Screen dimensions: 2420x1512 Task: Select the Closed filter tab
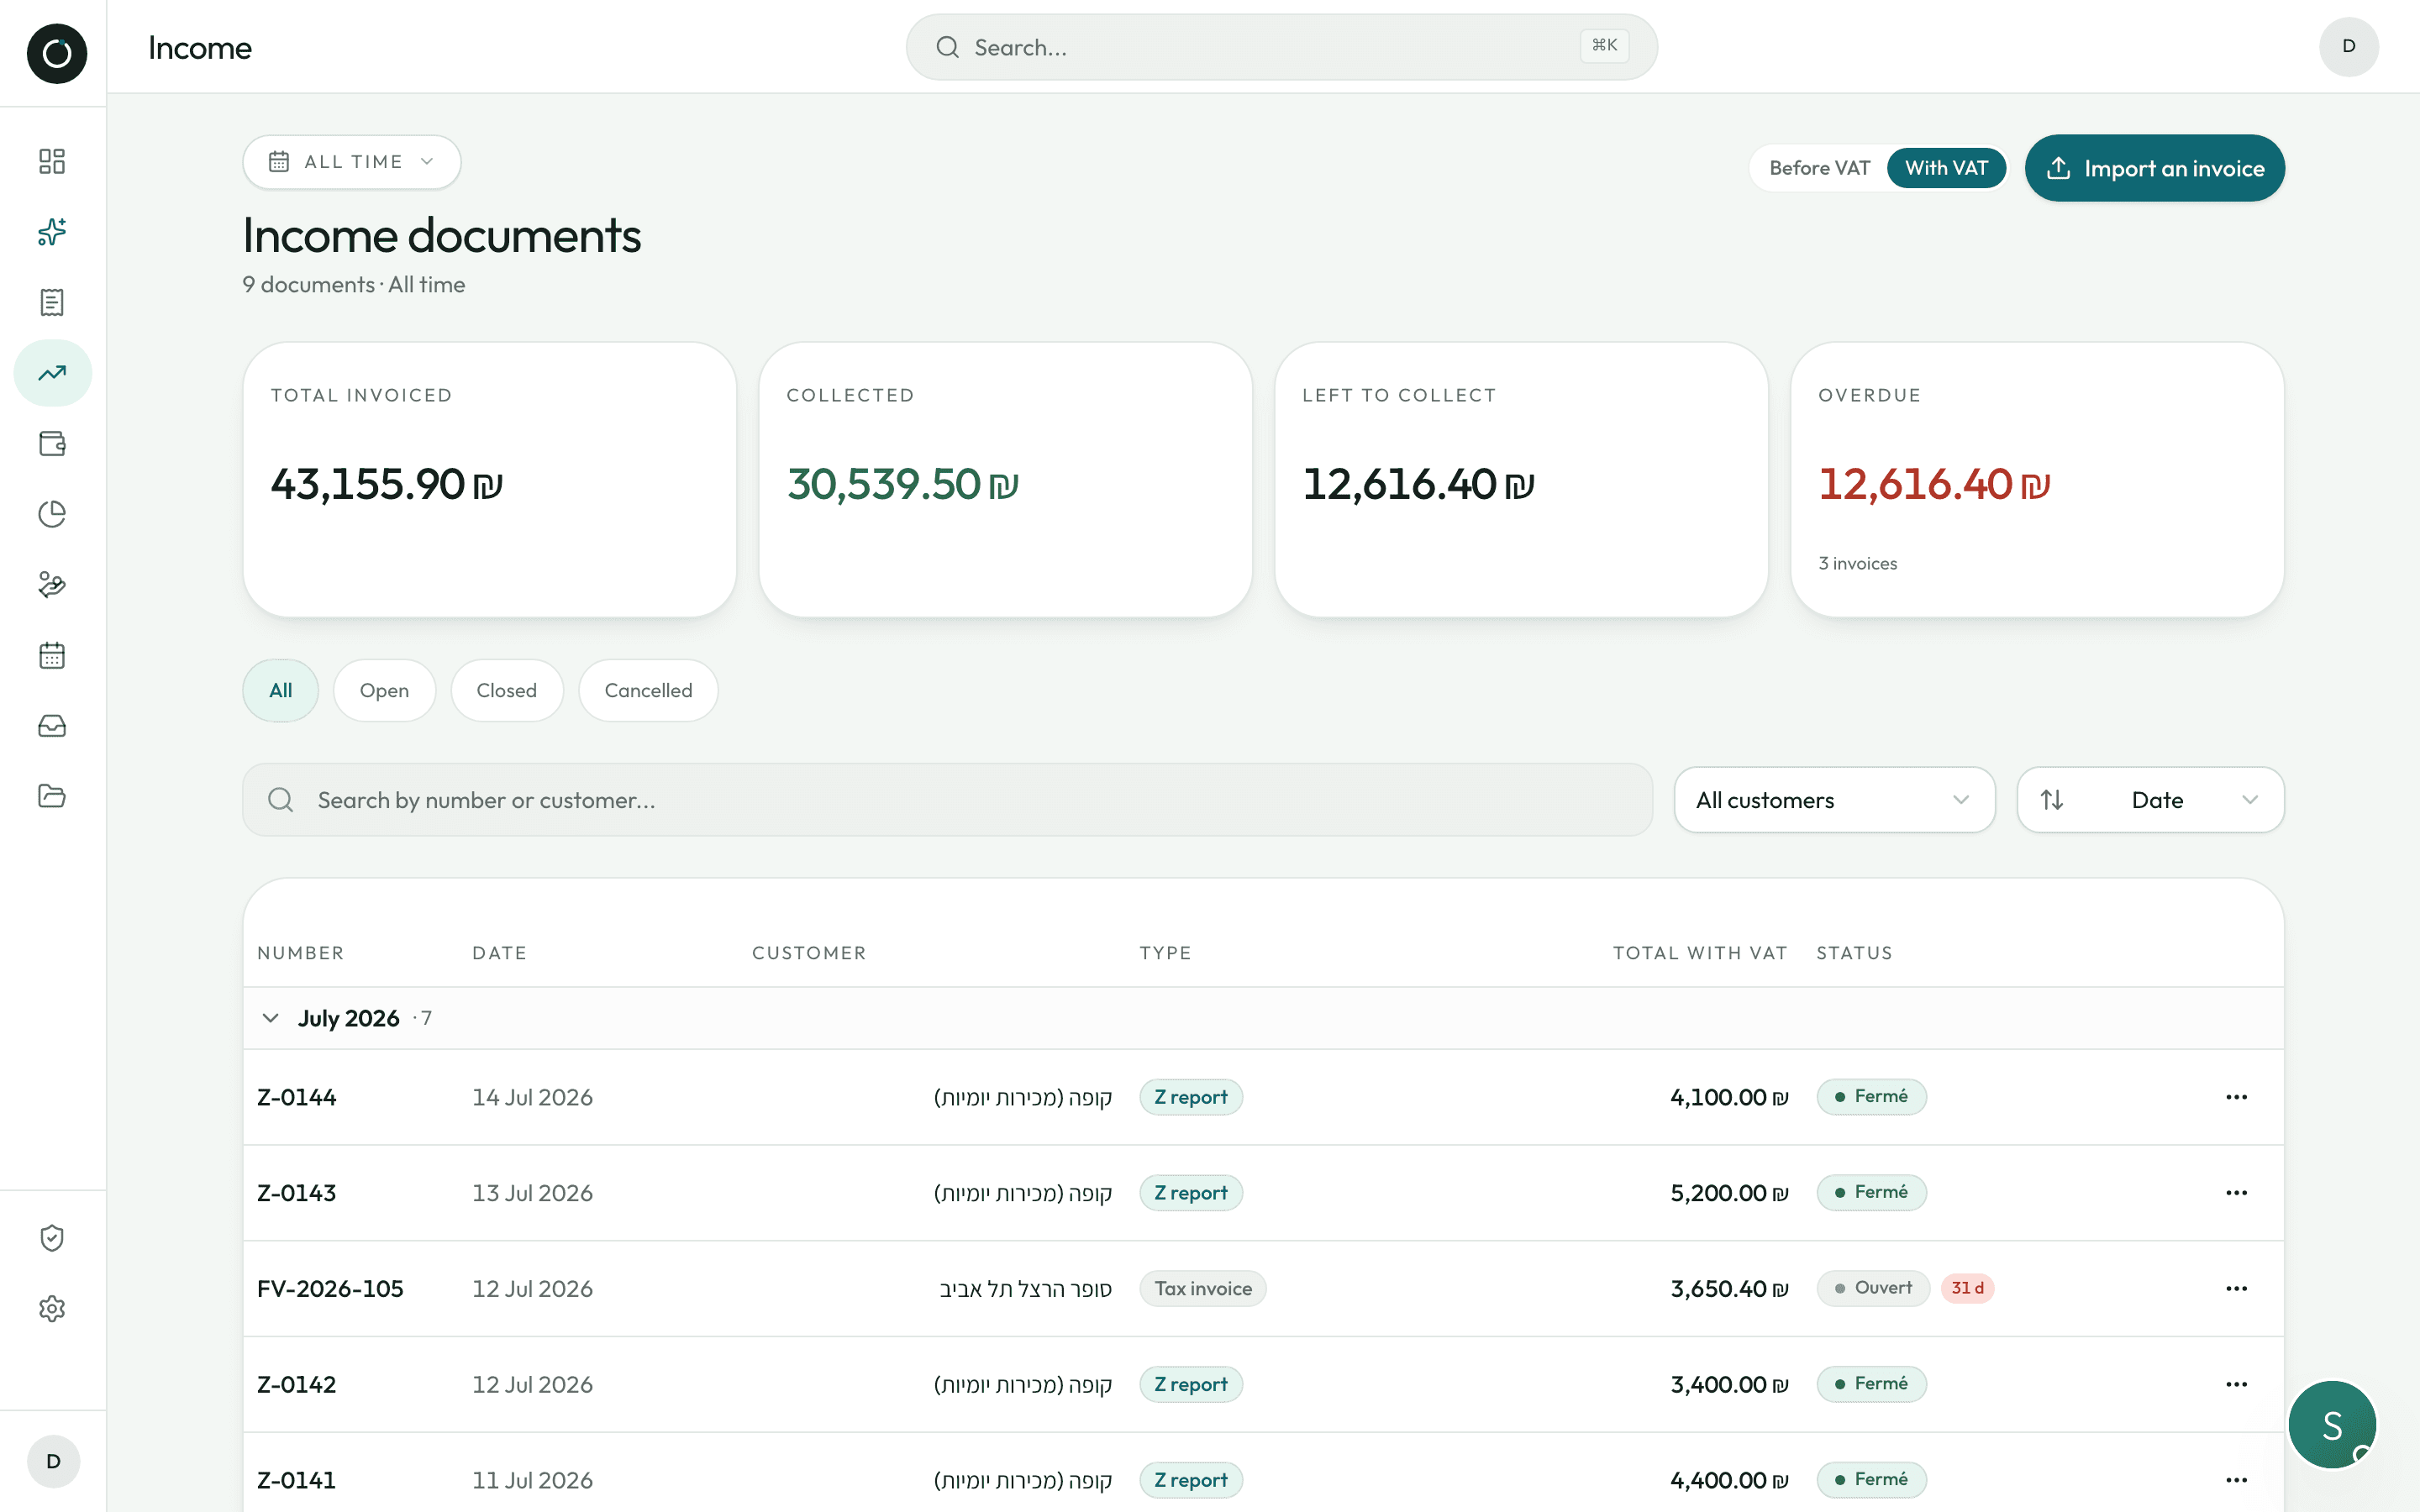pyautogui.click(x=506, y=691)
